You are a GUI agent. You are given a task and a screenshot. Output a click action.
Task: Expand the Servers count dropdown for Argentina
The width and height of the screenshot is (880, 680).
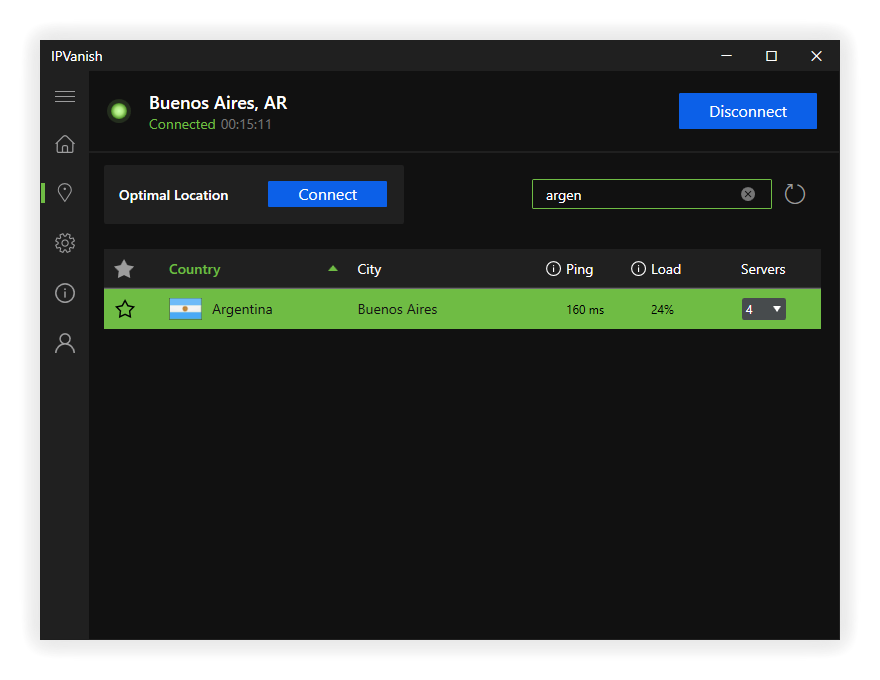763,309
